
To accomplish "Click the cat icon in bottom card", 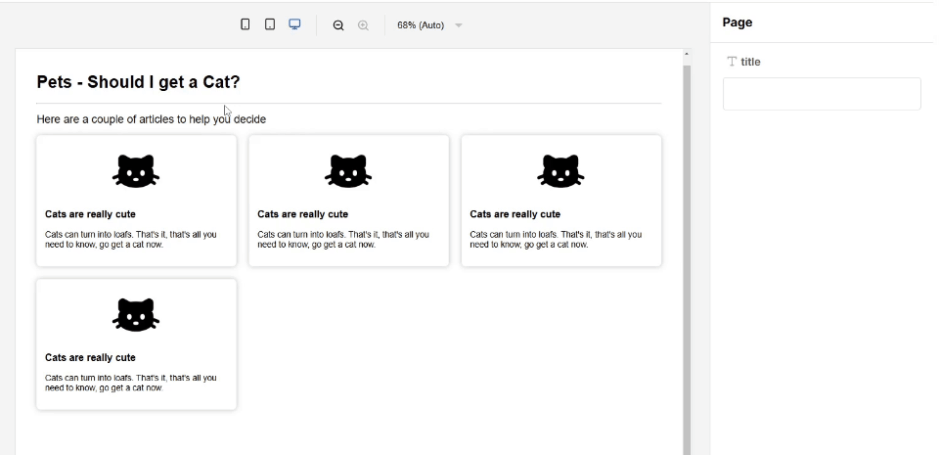I will 136,315.
